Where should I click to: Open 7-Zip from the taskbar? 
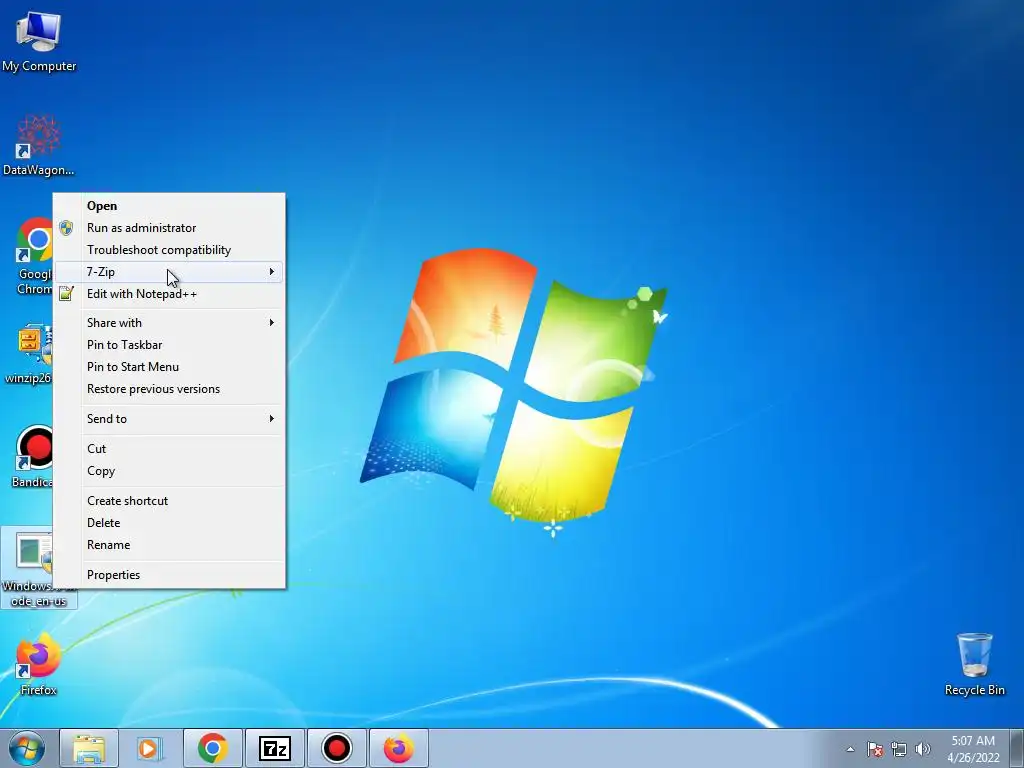tap(274, 748)
